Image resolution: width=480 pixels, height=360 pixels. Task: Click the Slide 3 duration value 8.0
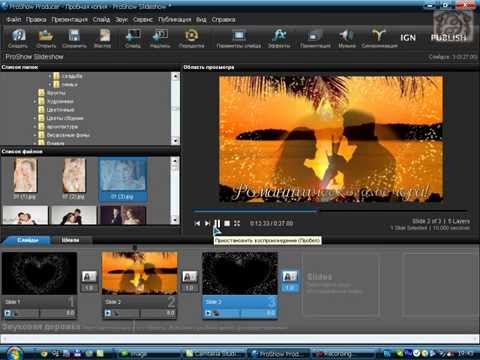271,313
